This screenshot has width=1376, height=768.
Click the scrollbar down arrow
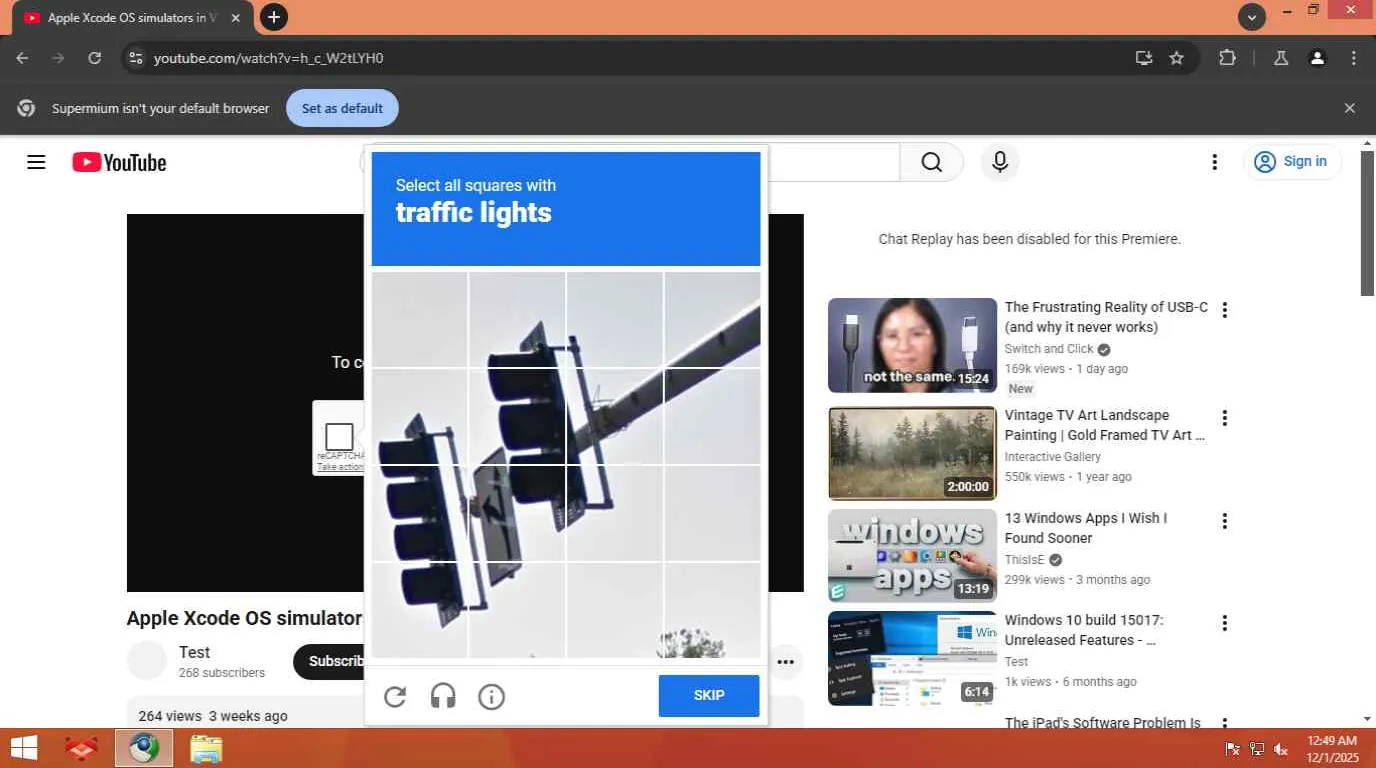tap(1367, 719)
